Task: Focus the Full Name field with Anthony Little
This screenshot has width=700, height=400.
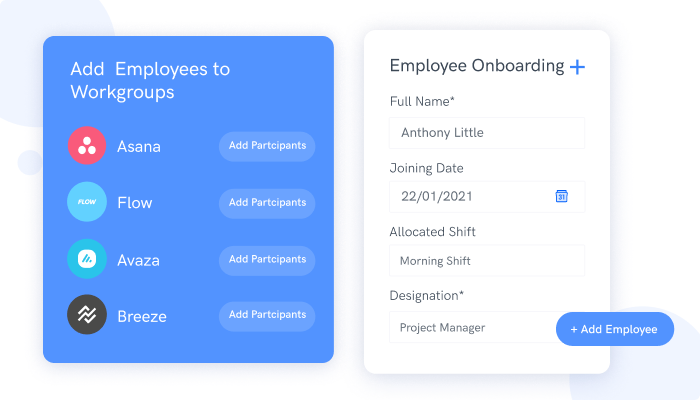Action: (x=487, y=133)
